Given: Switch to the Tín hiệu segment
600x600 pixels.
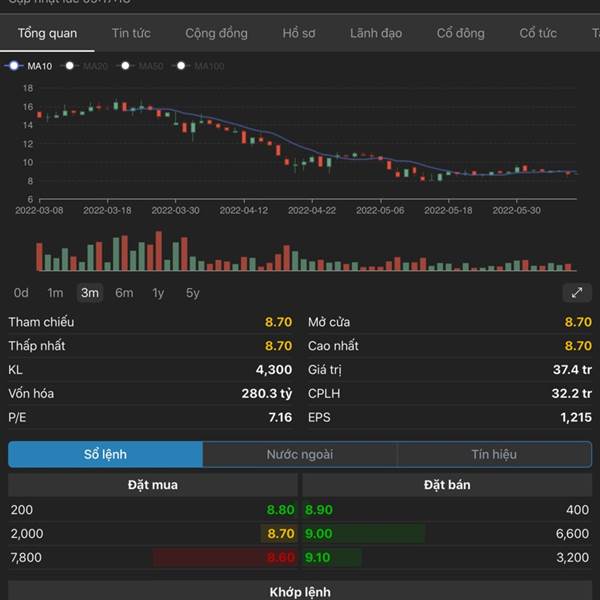Looking at the screenshot, I should click(x=494, y=454).
